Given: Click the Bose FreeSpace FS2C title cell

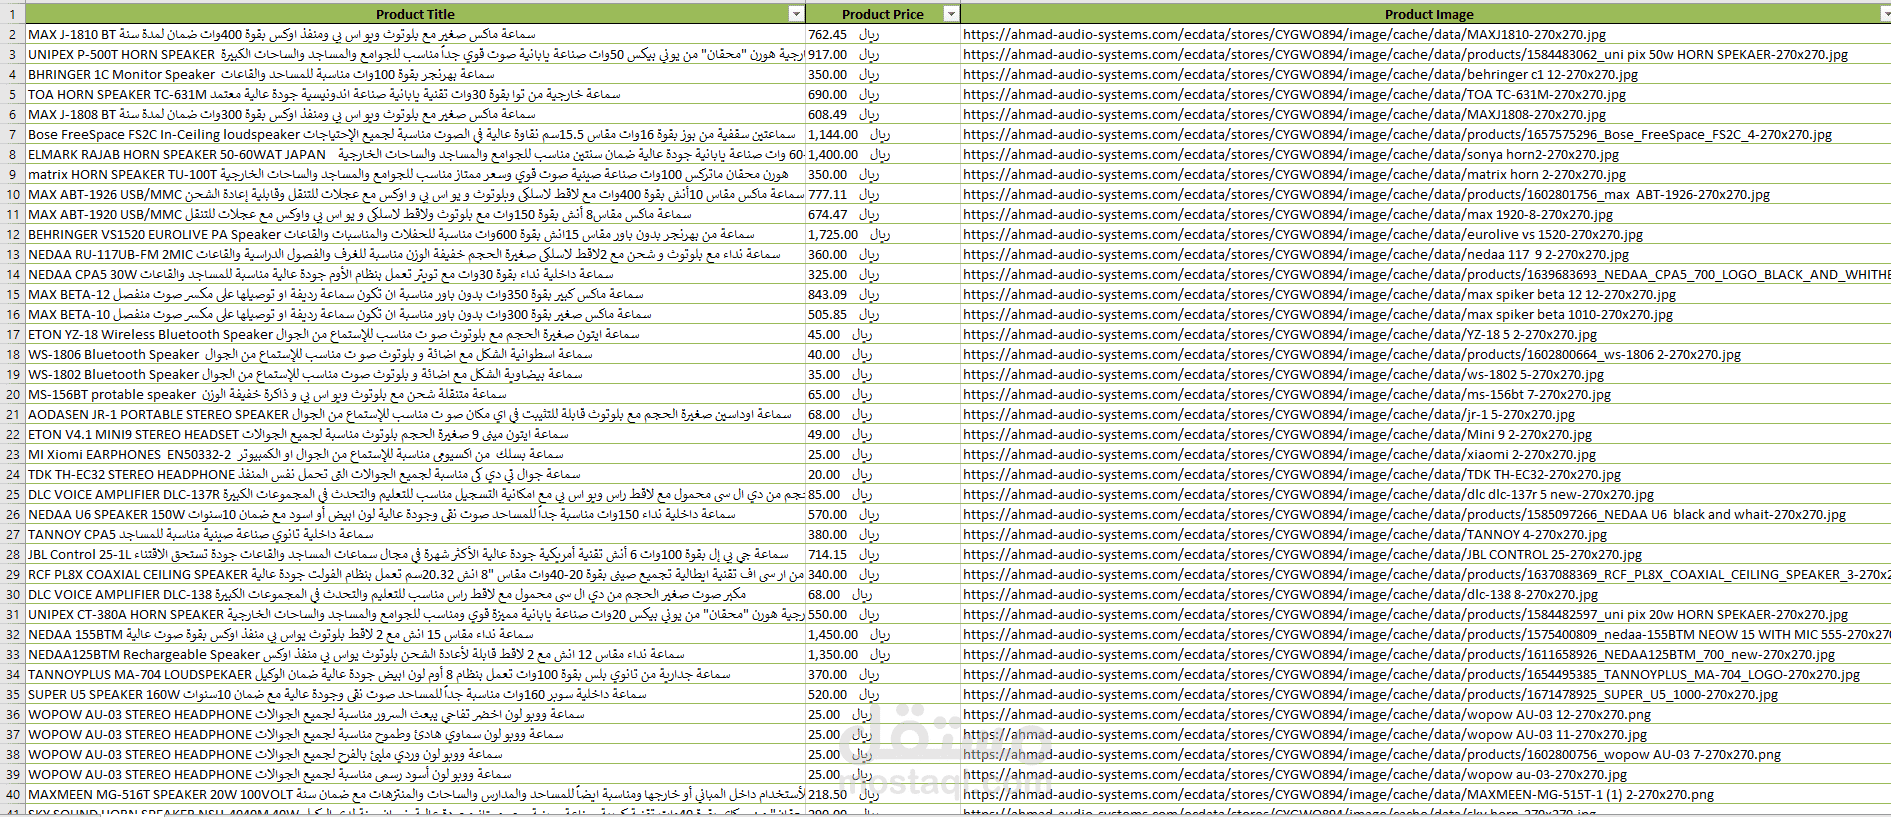Looking at the screenshot, I should 415,134.
